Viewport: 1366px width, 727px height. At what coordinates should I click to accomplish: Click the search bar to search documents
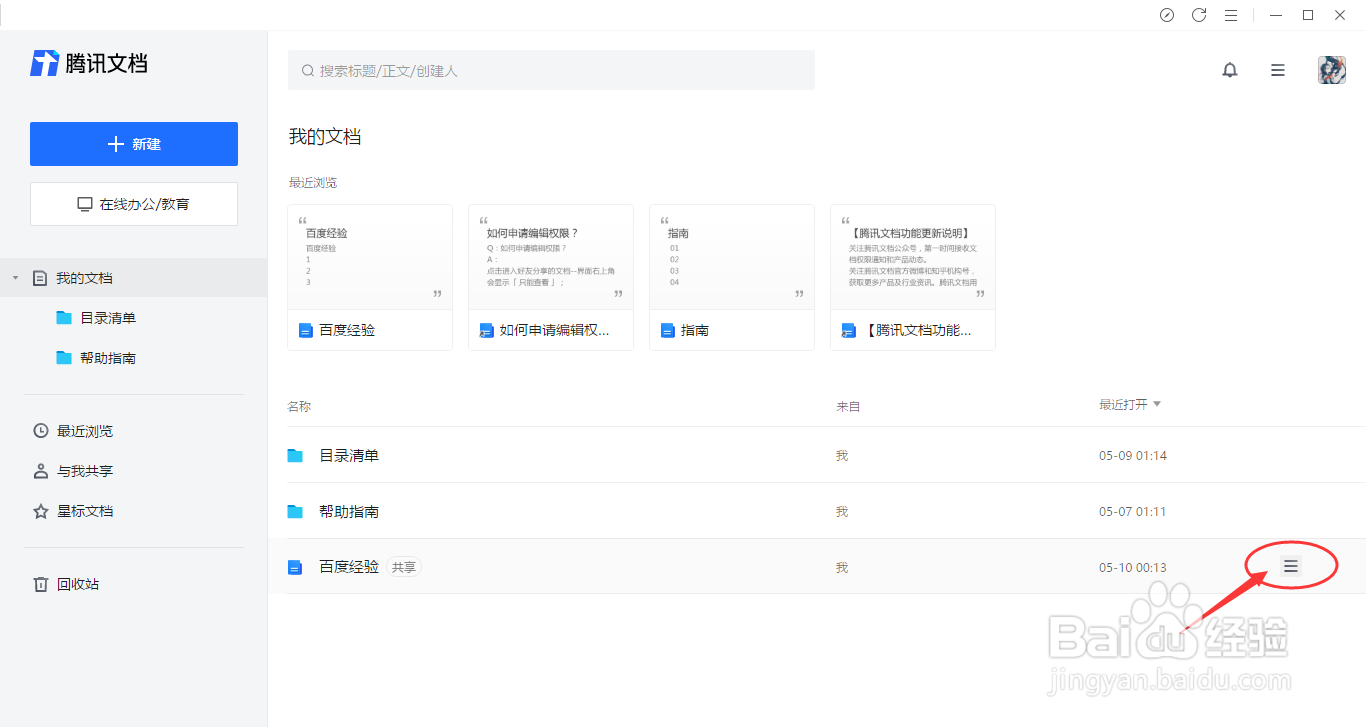(x=550, y=70)
